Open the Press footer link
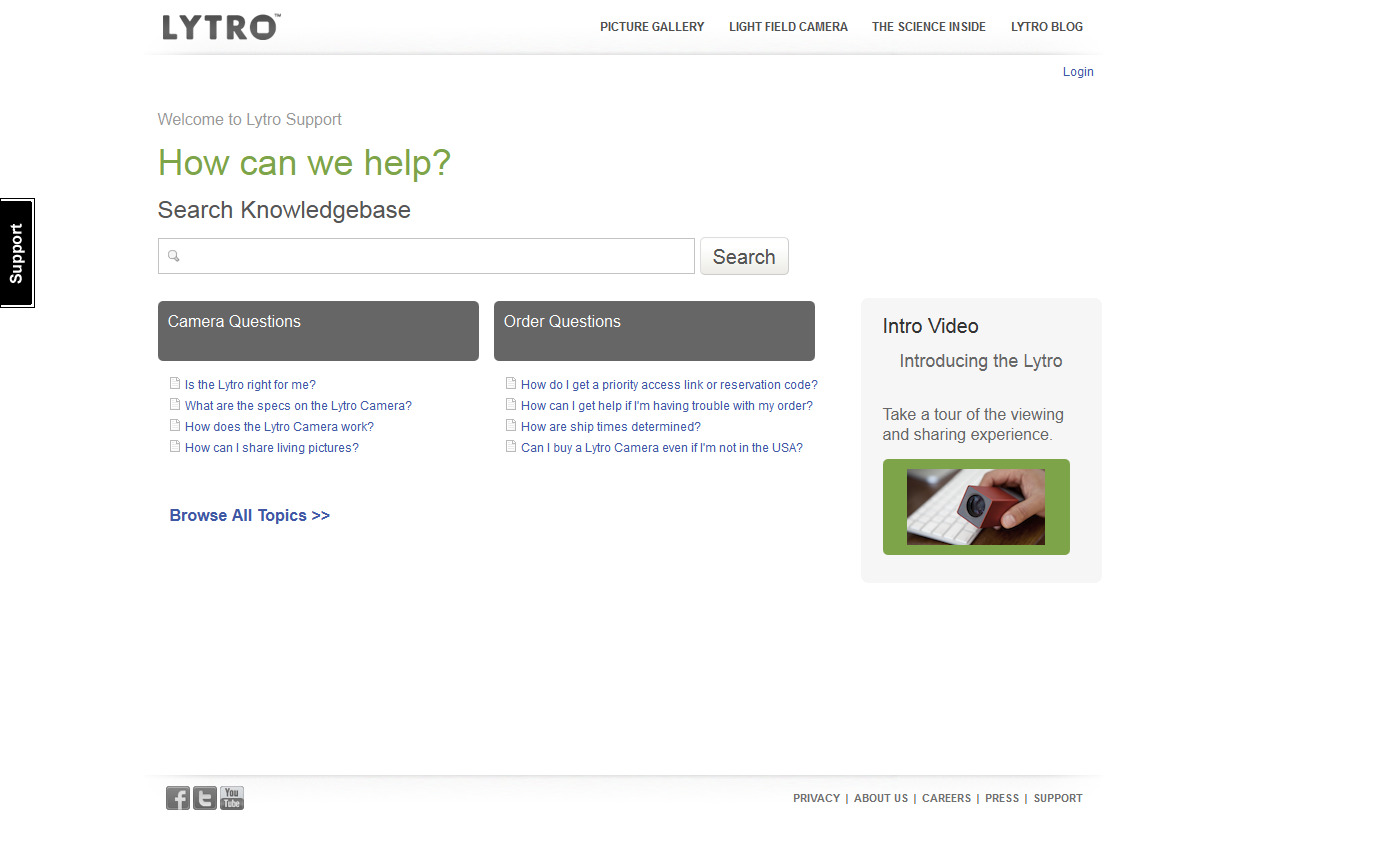Viewport: 1387px width, 861px height. tap(1002, 798)
